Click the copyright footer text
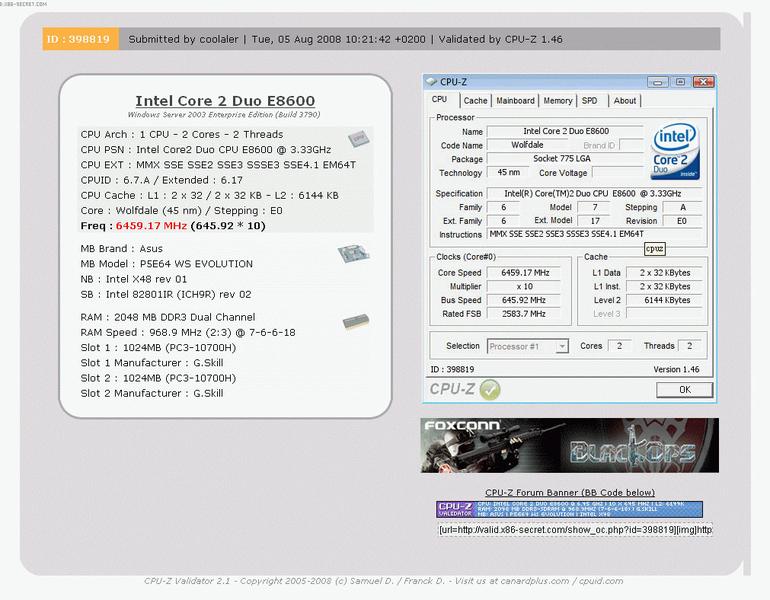 click(x=384, y=581)
